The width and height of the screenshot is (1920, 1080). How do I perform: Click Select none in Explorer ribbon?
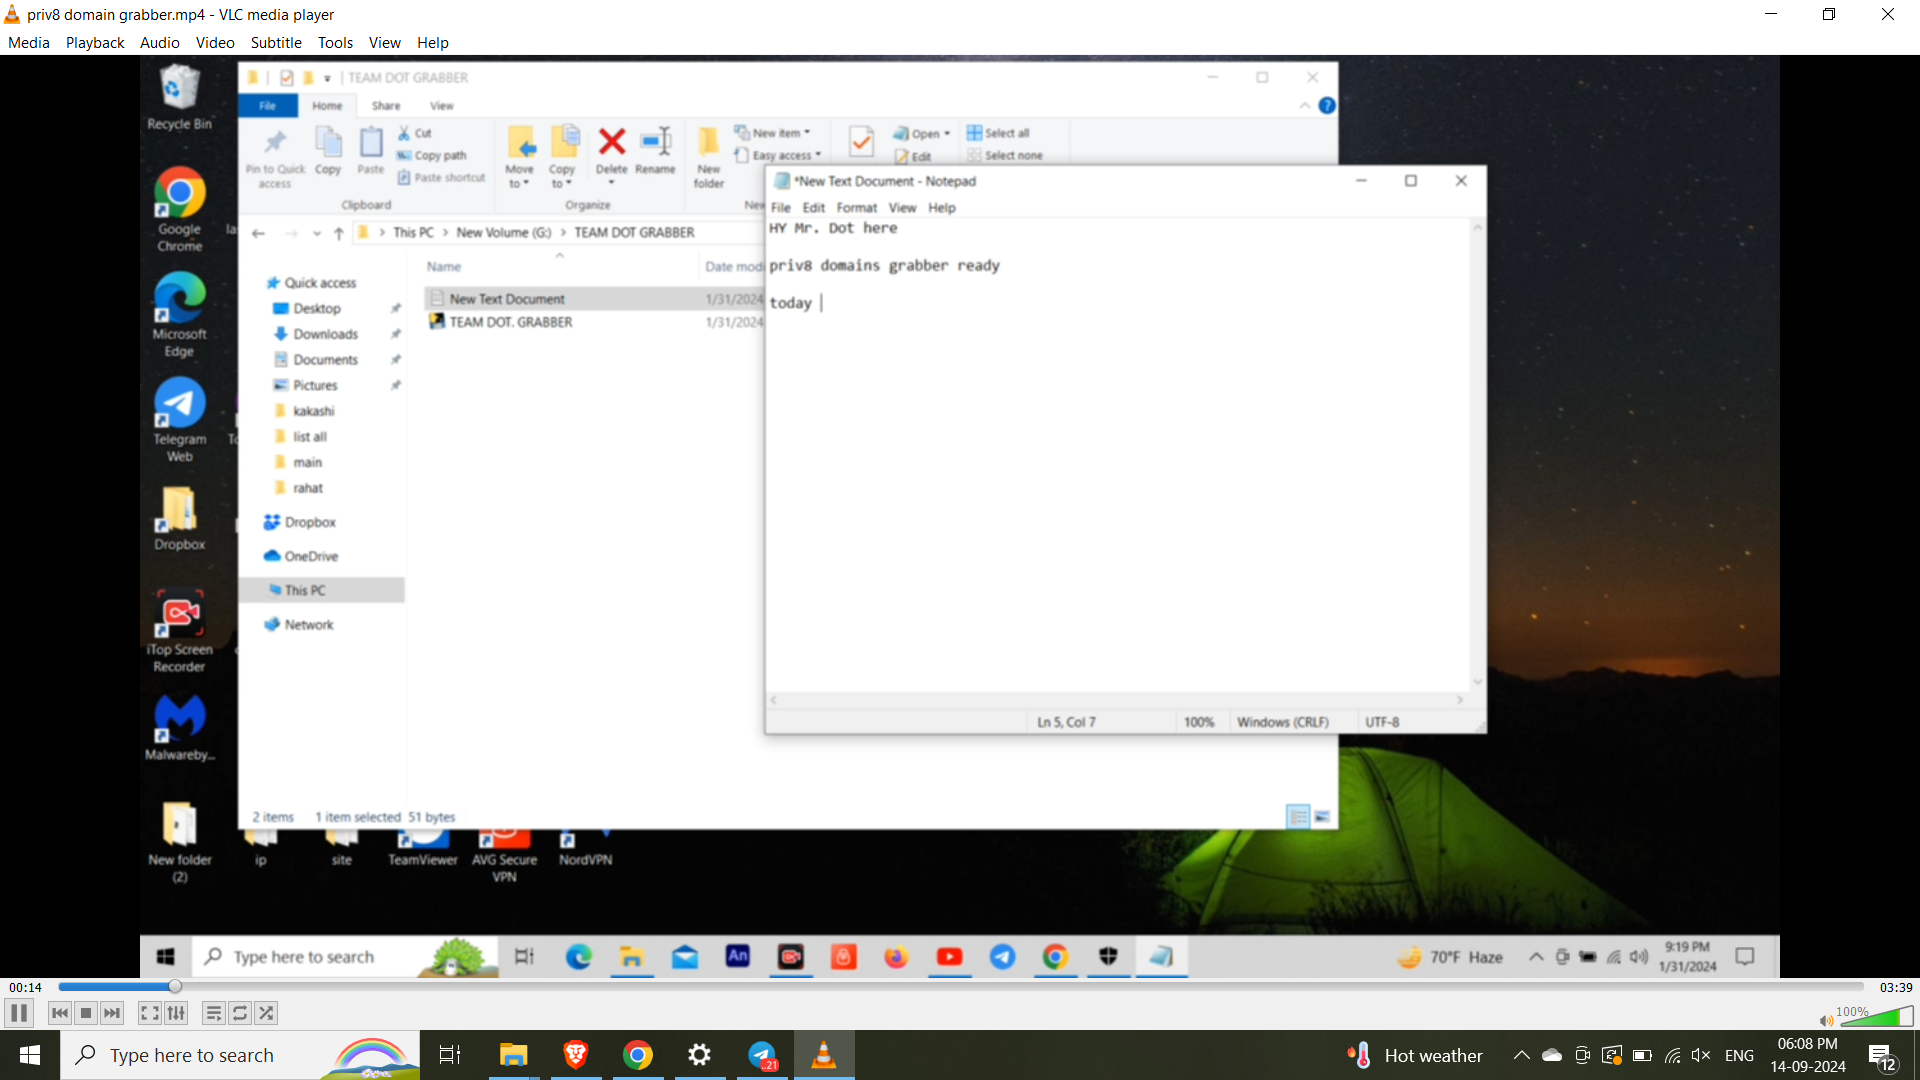[1005, 155]
